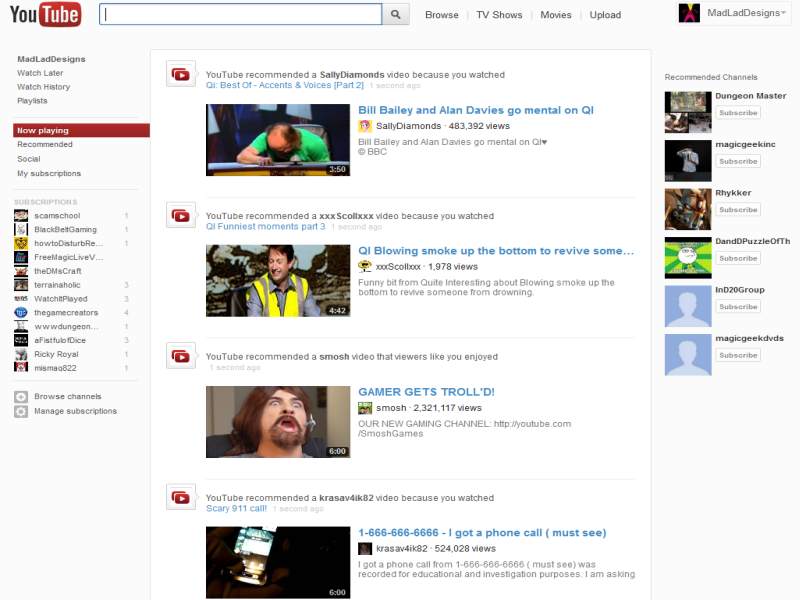Subscribe to magicgeekinc channel
800x600 pixels.
point(738,161)
